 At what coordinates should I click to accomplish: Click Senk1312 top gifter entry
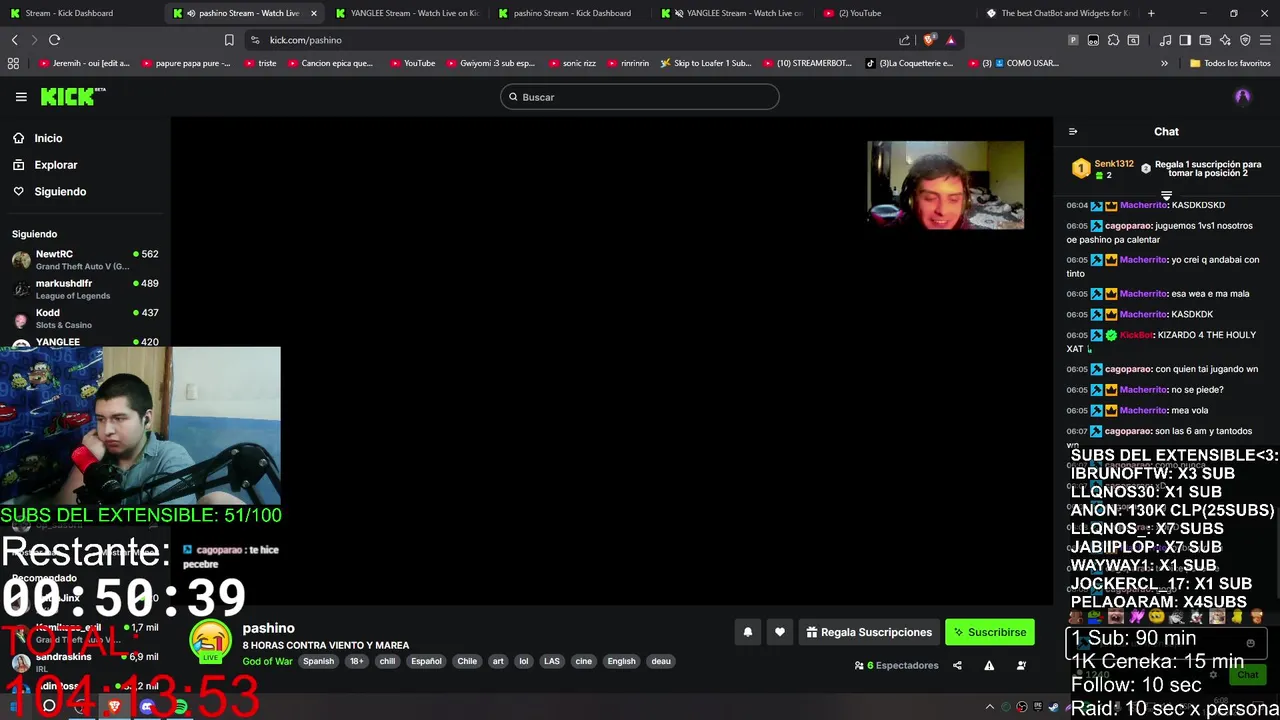[1103, 169]
